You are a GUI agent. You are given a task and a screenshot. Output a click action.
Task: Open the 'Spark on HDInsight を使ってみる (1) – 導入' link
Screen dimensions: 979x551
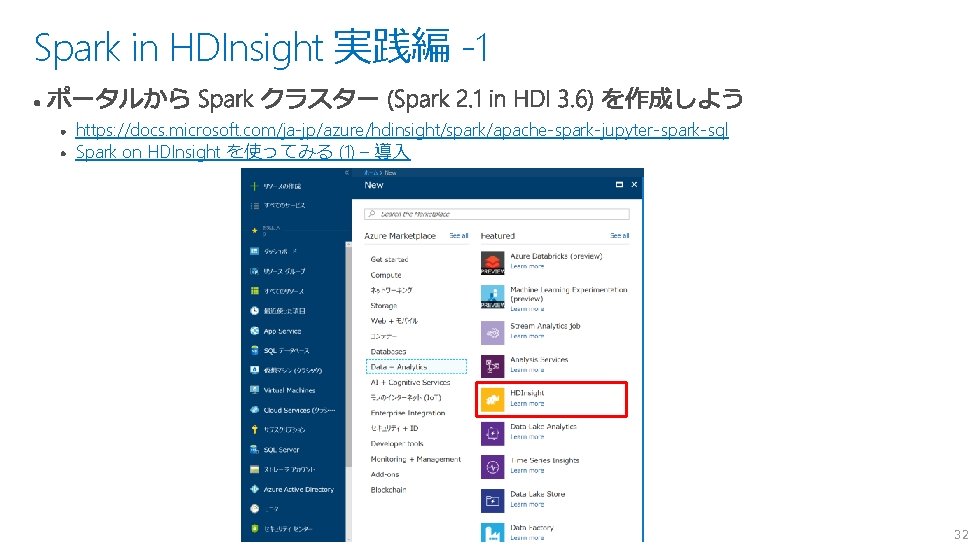242,152
